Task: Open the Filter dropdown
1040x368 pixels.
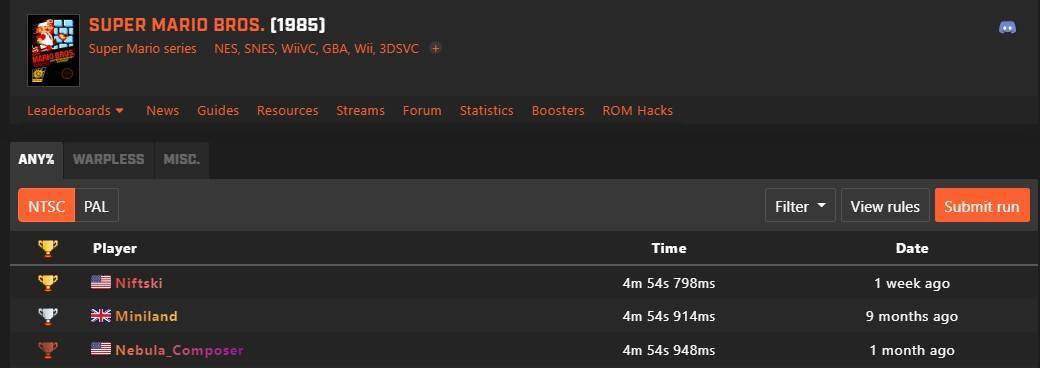Action: (800, 206)
